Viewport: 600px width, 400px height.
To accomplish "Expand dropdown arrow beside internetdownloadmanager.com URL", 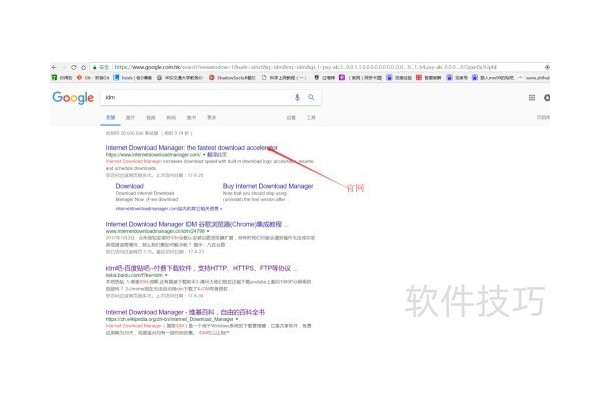I will (x=204, y=155).
